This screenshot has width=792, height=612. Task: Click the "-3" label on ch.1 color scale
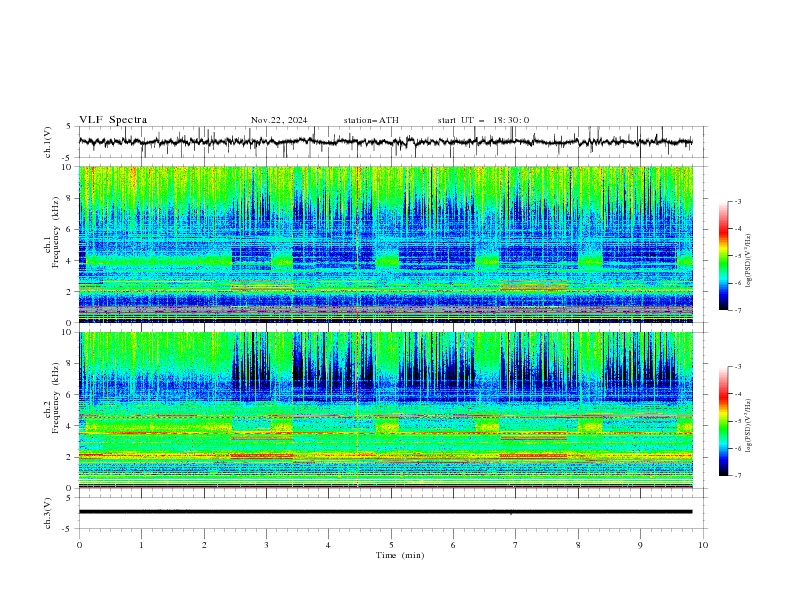click(737, 201)
